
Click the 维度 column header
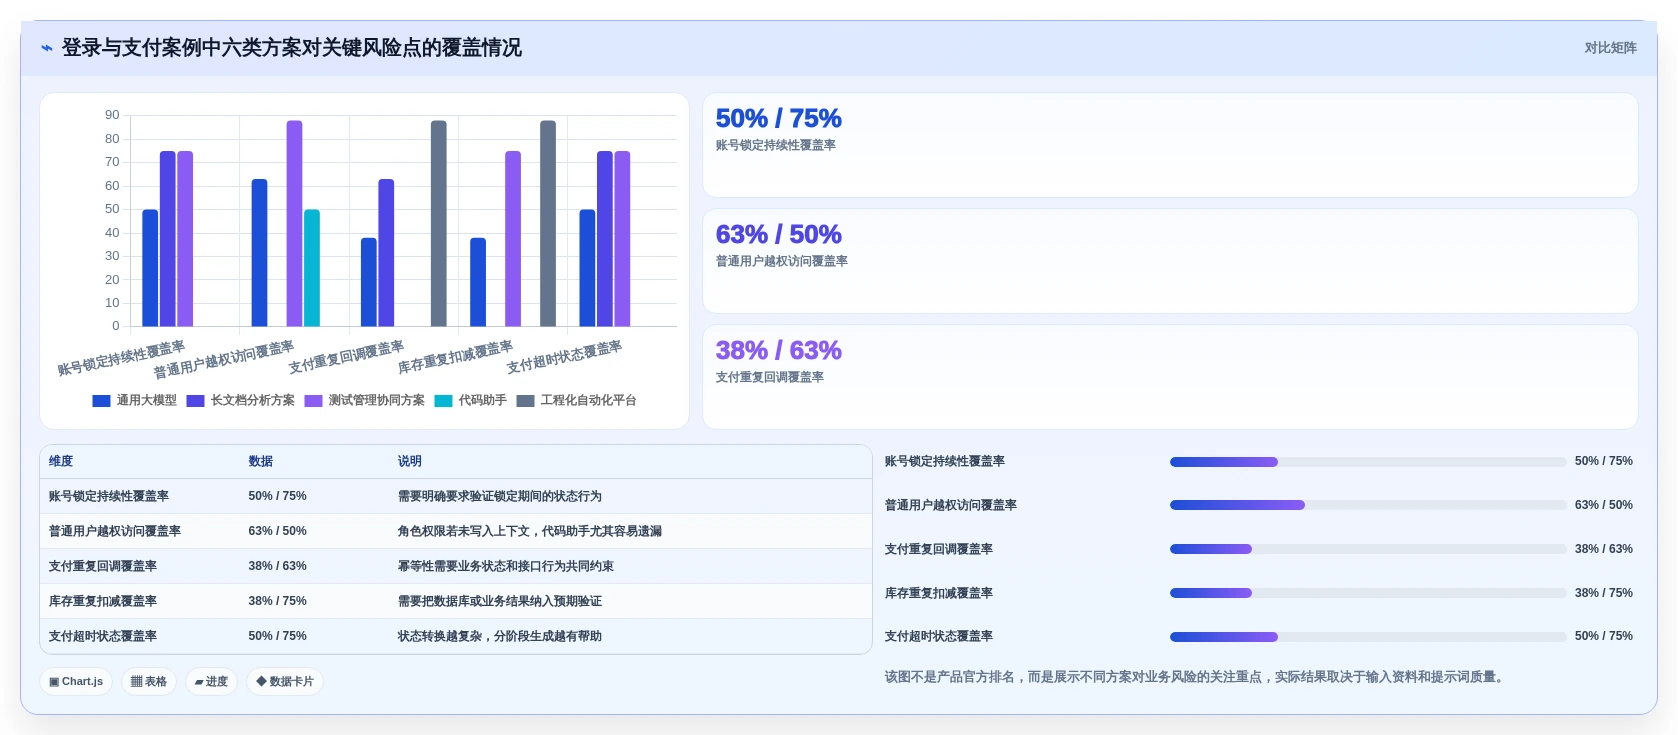pyautogui.click(x=61, y=461)
